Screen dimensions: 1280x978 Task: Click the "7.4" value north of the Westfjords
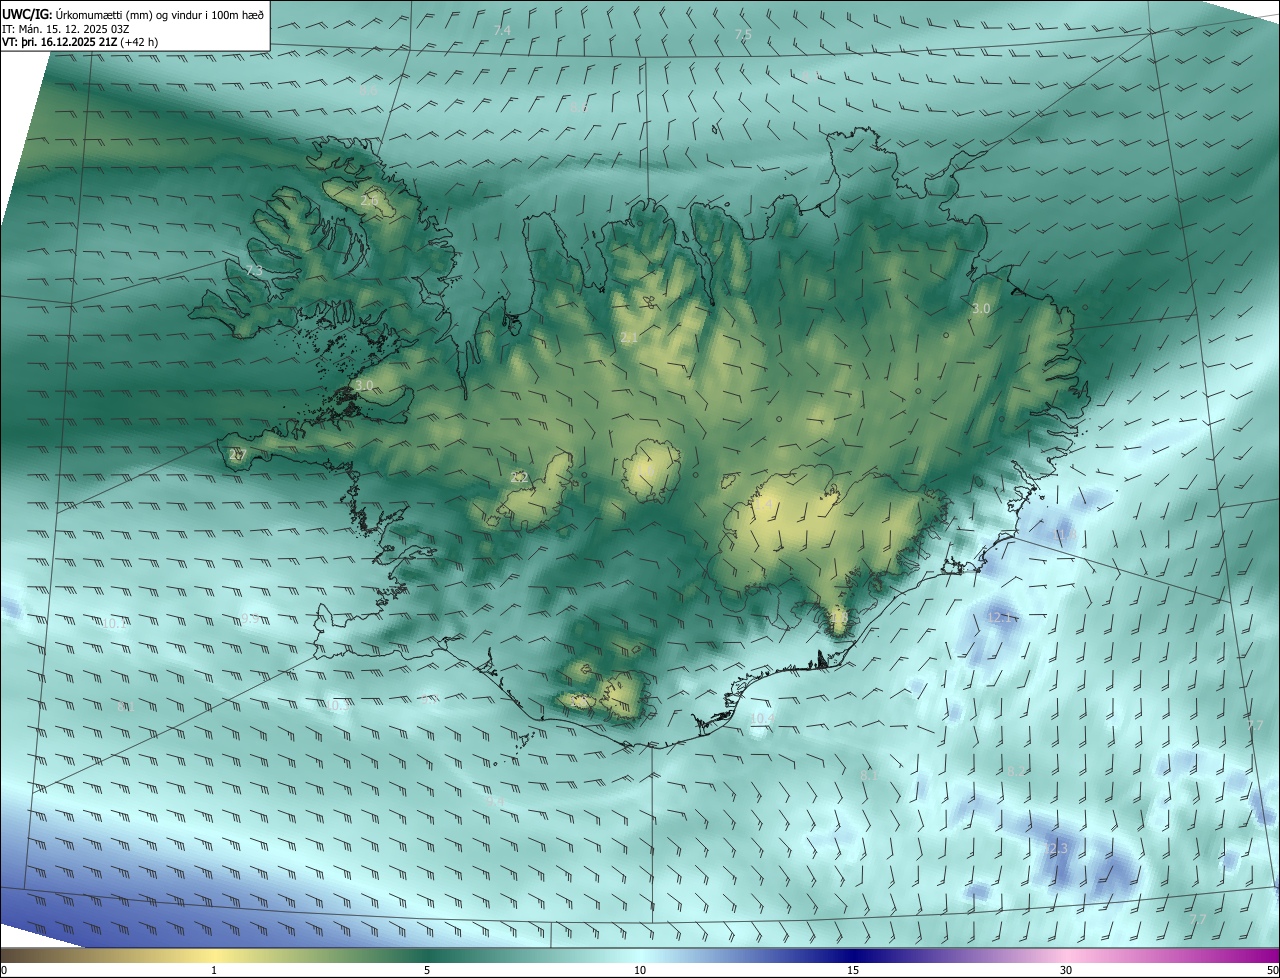pos(502,31)
